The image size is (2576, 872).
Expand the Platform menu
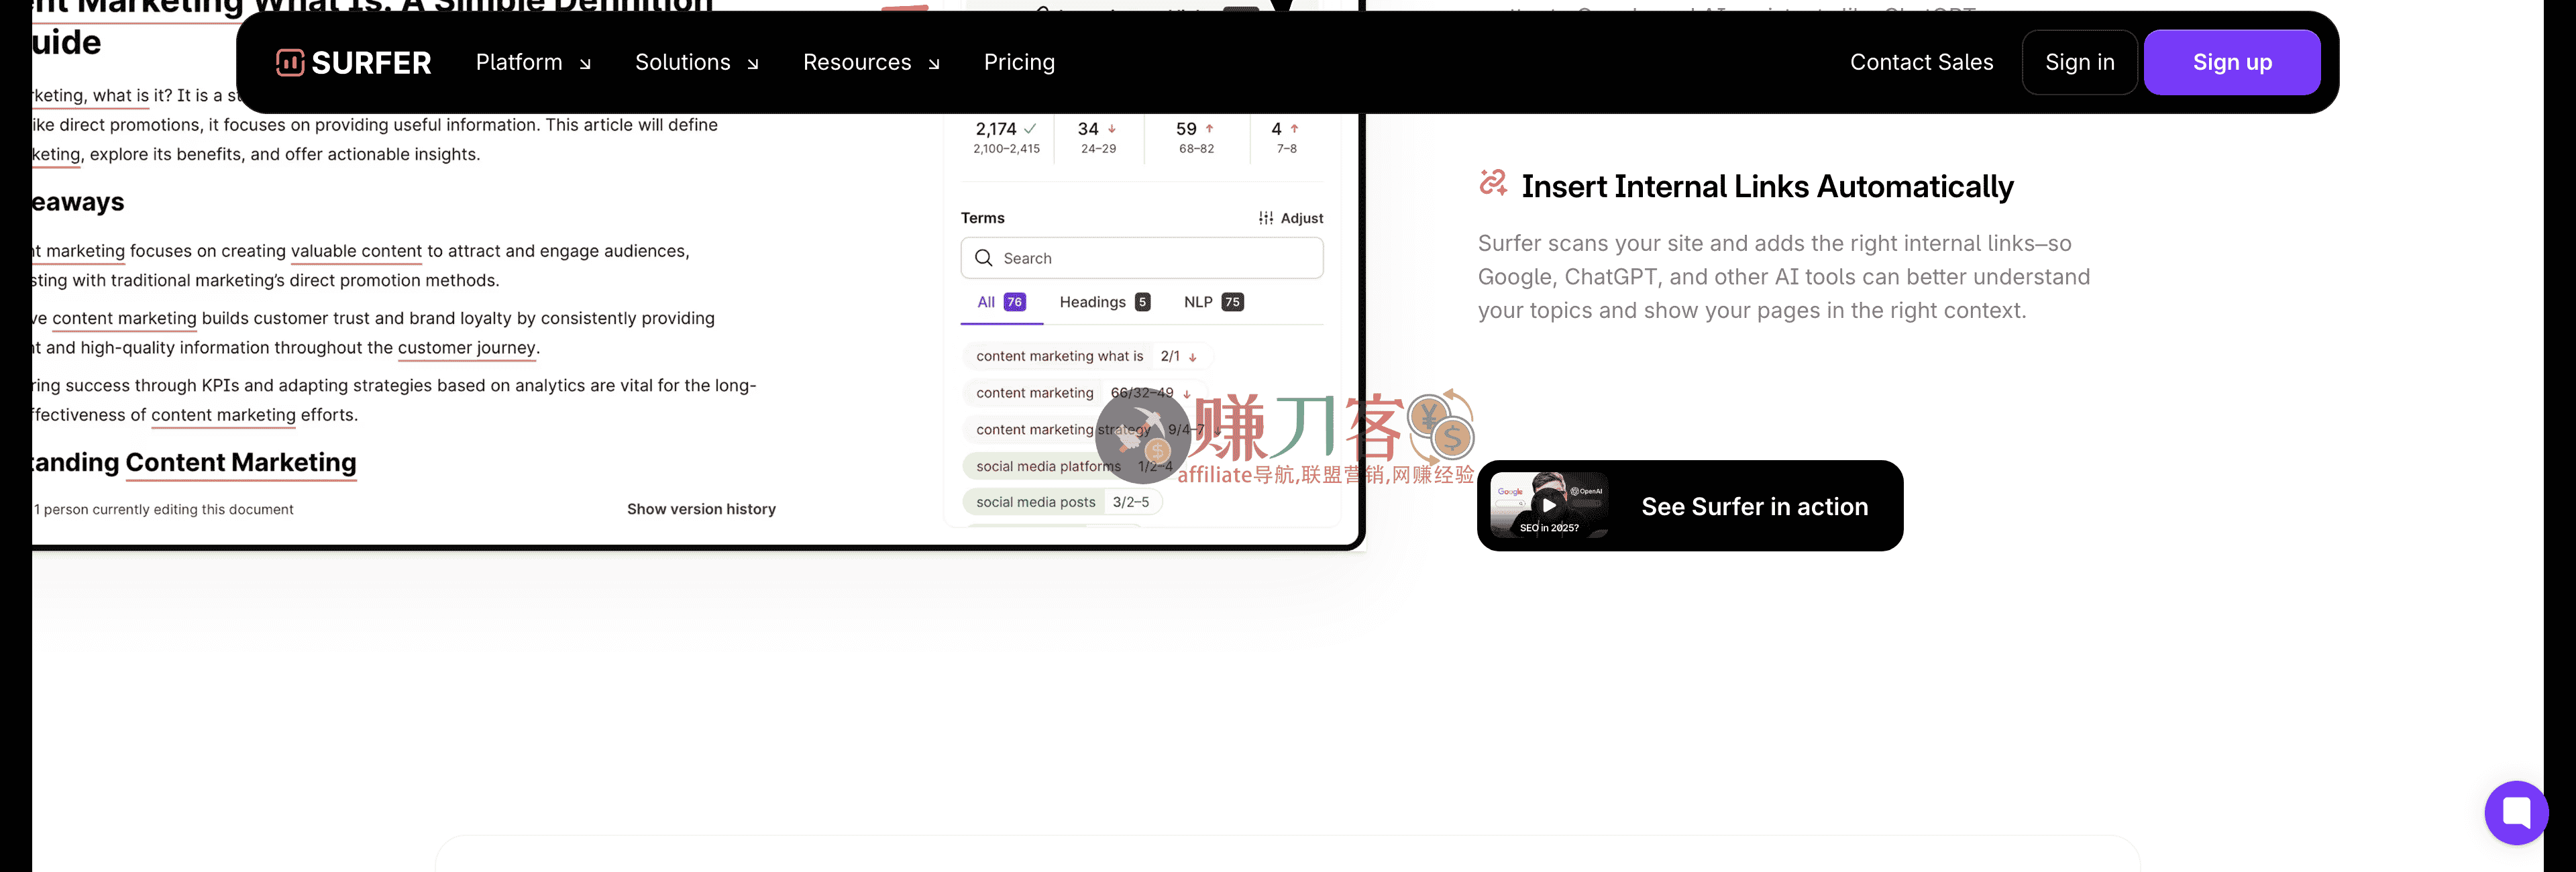(533, 62)
